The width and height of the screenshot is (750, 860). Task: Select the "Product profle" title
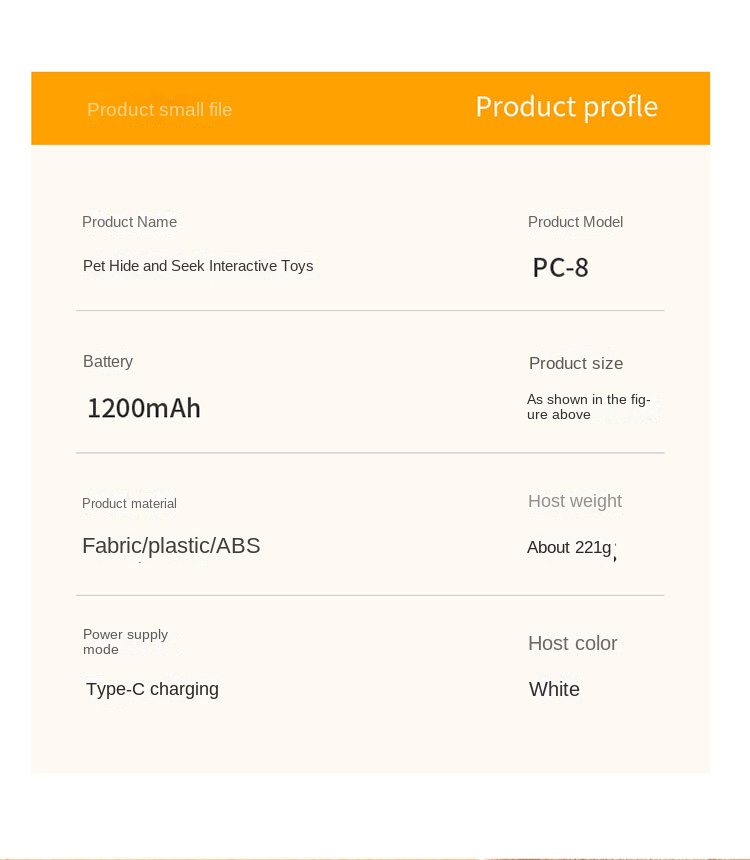pos(566,107)
